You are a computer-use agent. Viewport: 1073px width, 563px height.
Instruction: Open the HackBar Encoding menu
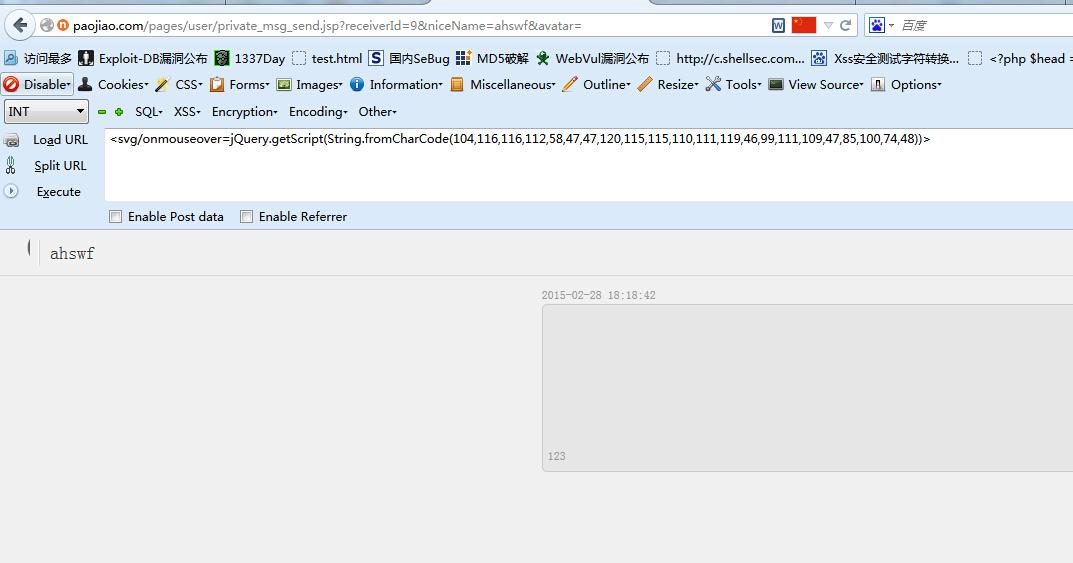coord(318,112)
